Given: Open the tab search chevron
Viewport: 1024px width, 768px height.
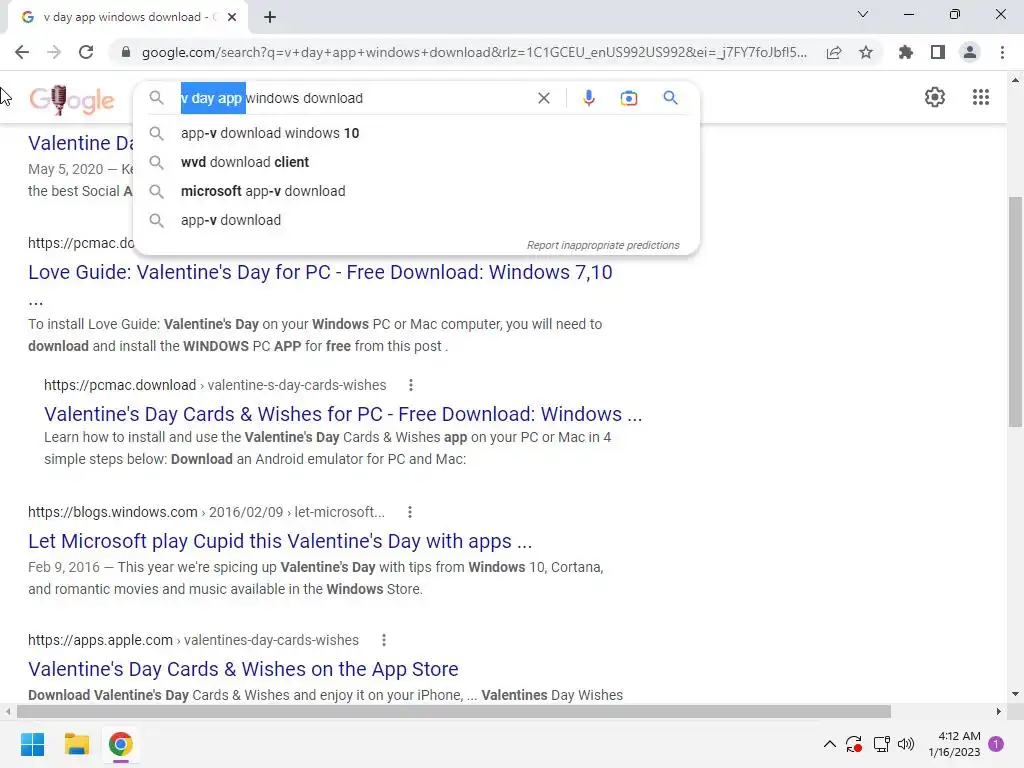Looking at the screenshot, I should point(863,14).
